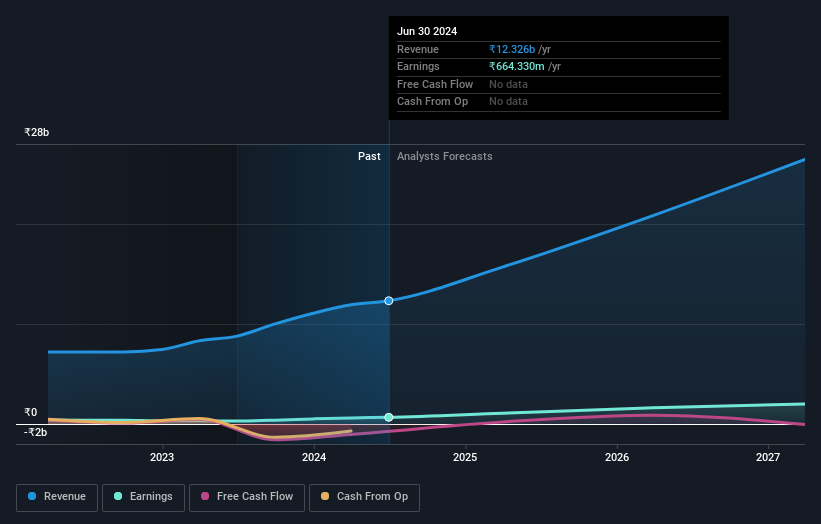This screenshot has width=821, height=524.
Task: Click the Past label
Action: point(369,157)
